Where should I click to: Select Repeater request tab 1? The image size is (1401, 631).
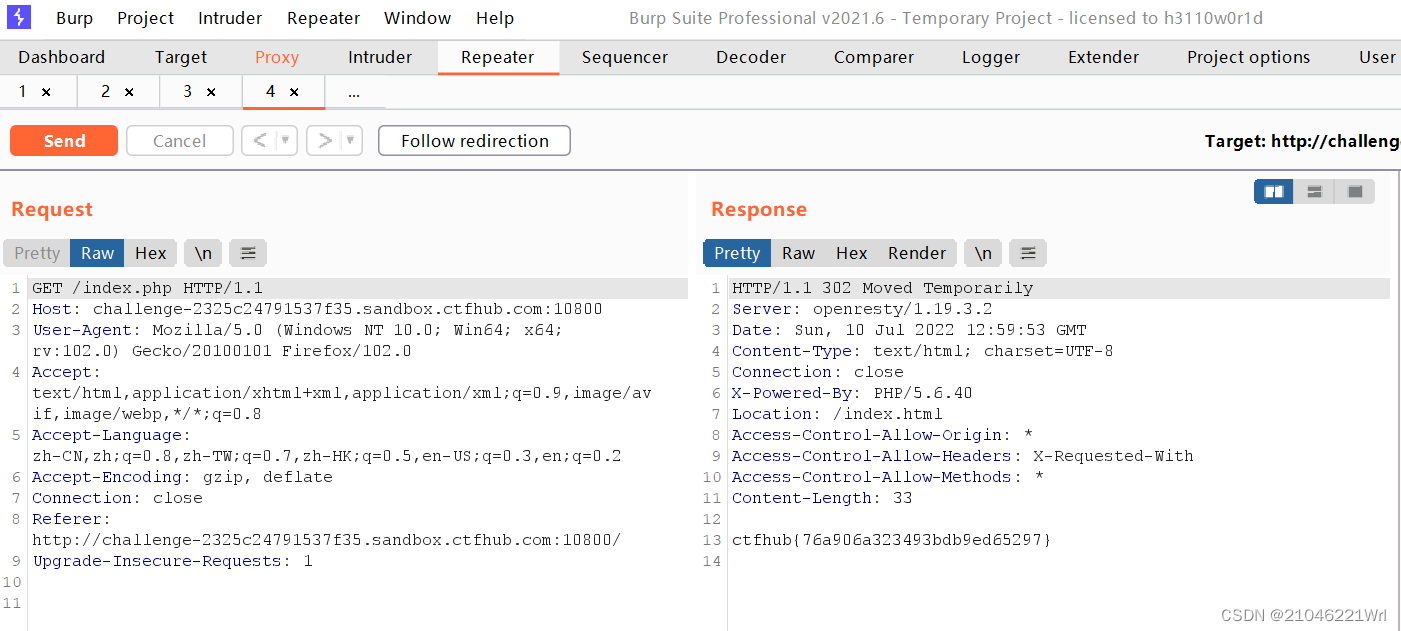(x=24, y=92)
